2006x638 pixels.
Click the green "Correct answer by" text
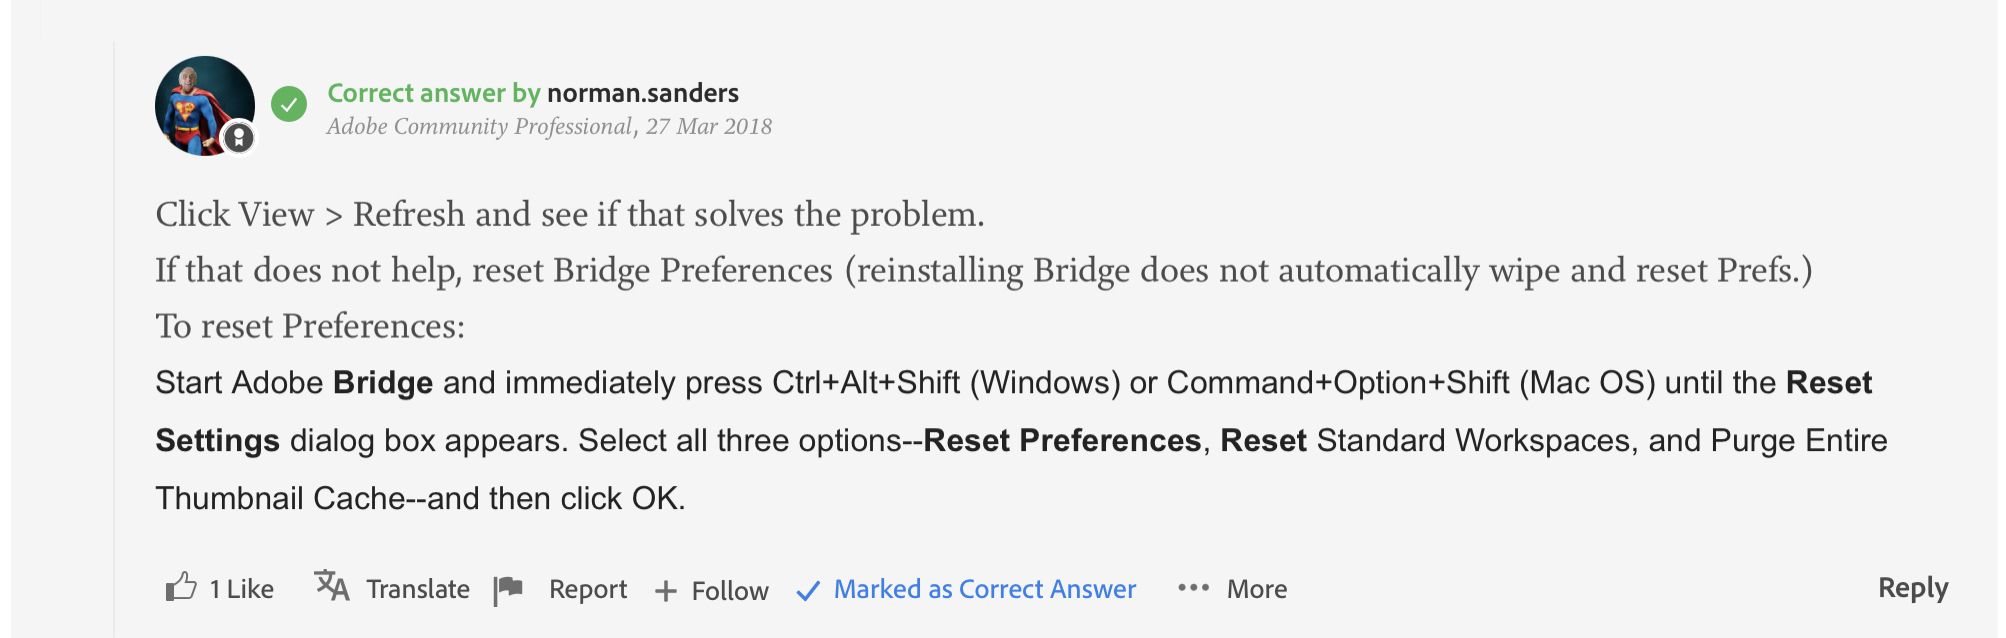(x=434, y=93)
